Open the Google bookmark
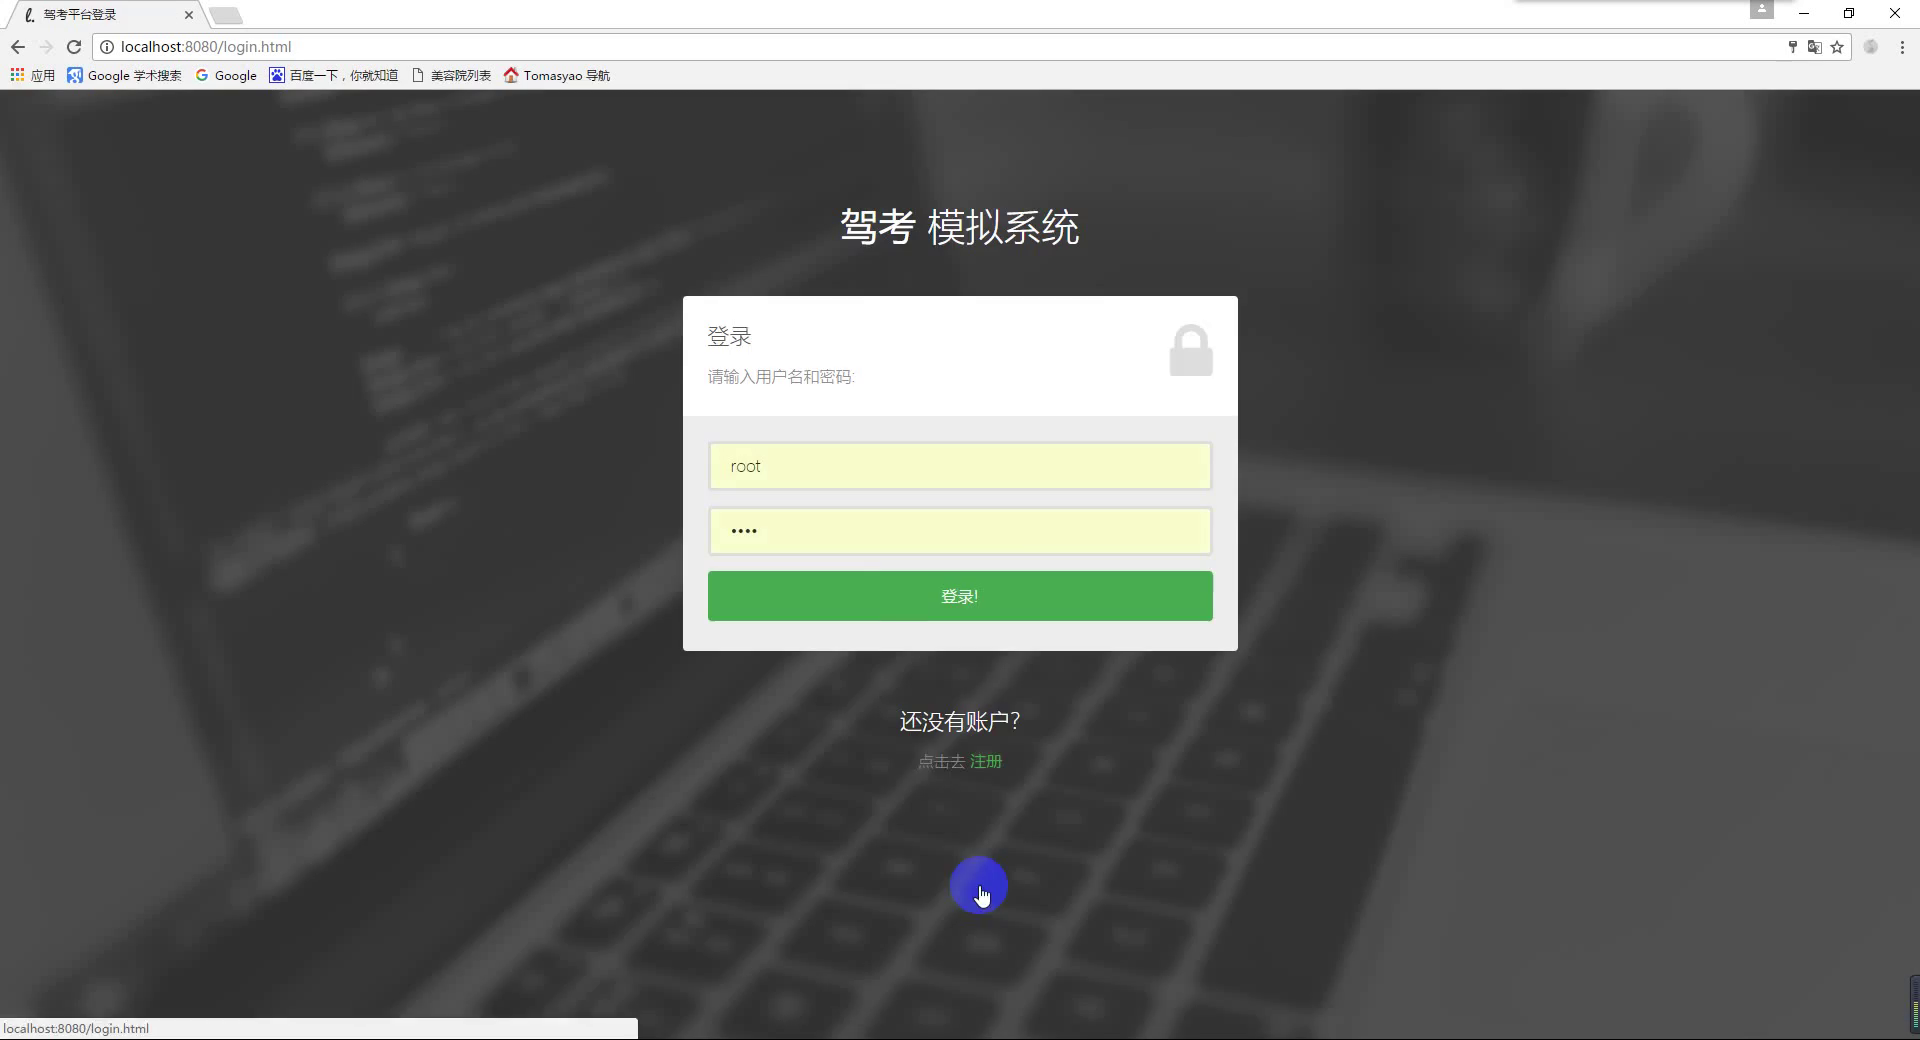Screen dimensions: 1920x1040 (x=226, y=75)
